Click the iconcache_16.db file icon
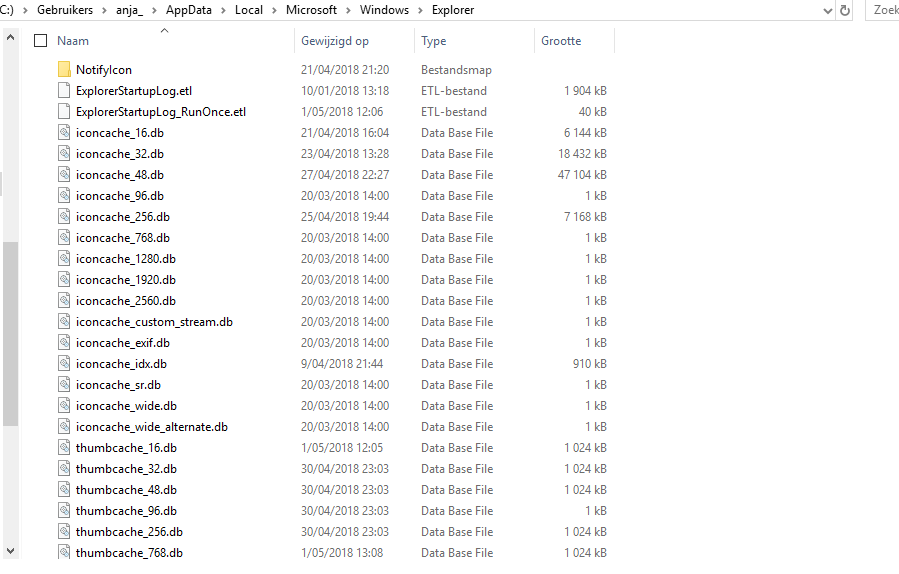The image size is (899, 574). point(64,132)
